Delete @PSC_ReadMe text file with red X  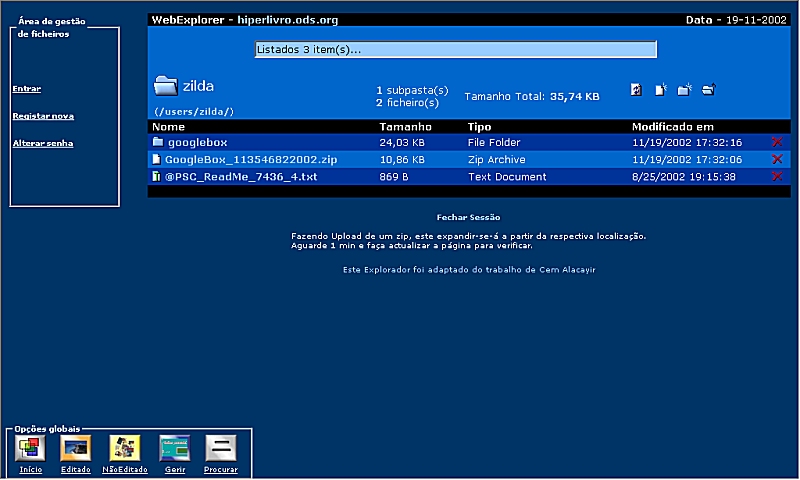tap(777, 176)
